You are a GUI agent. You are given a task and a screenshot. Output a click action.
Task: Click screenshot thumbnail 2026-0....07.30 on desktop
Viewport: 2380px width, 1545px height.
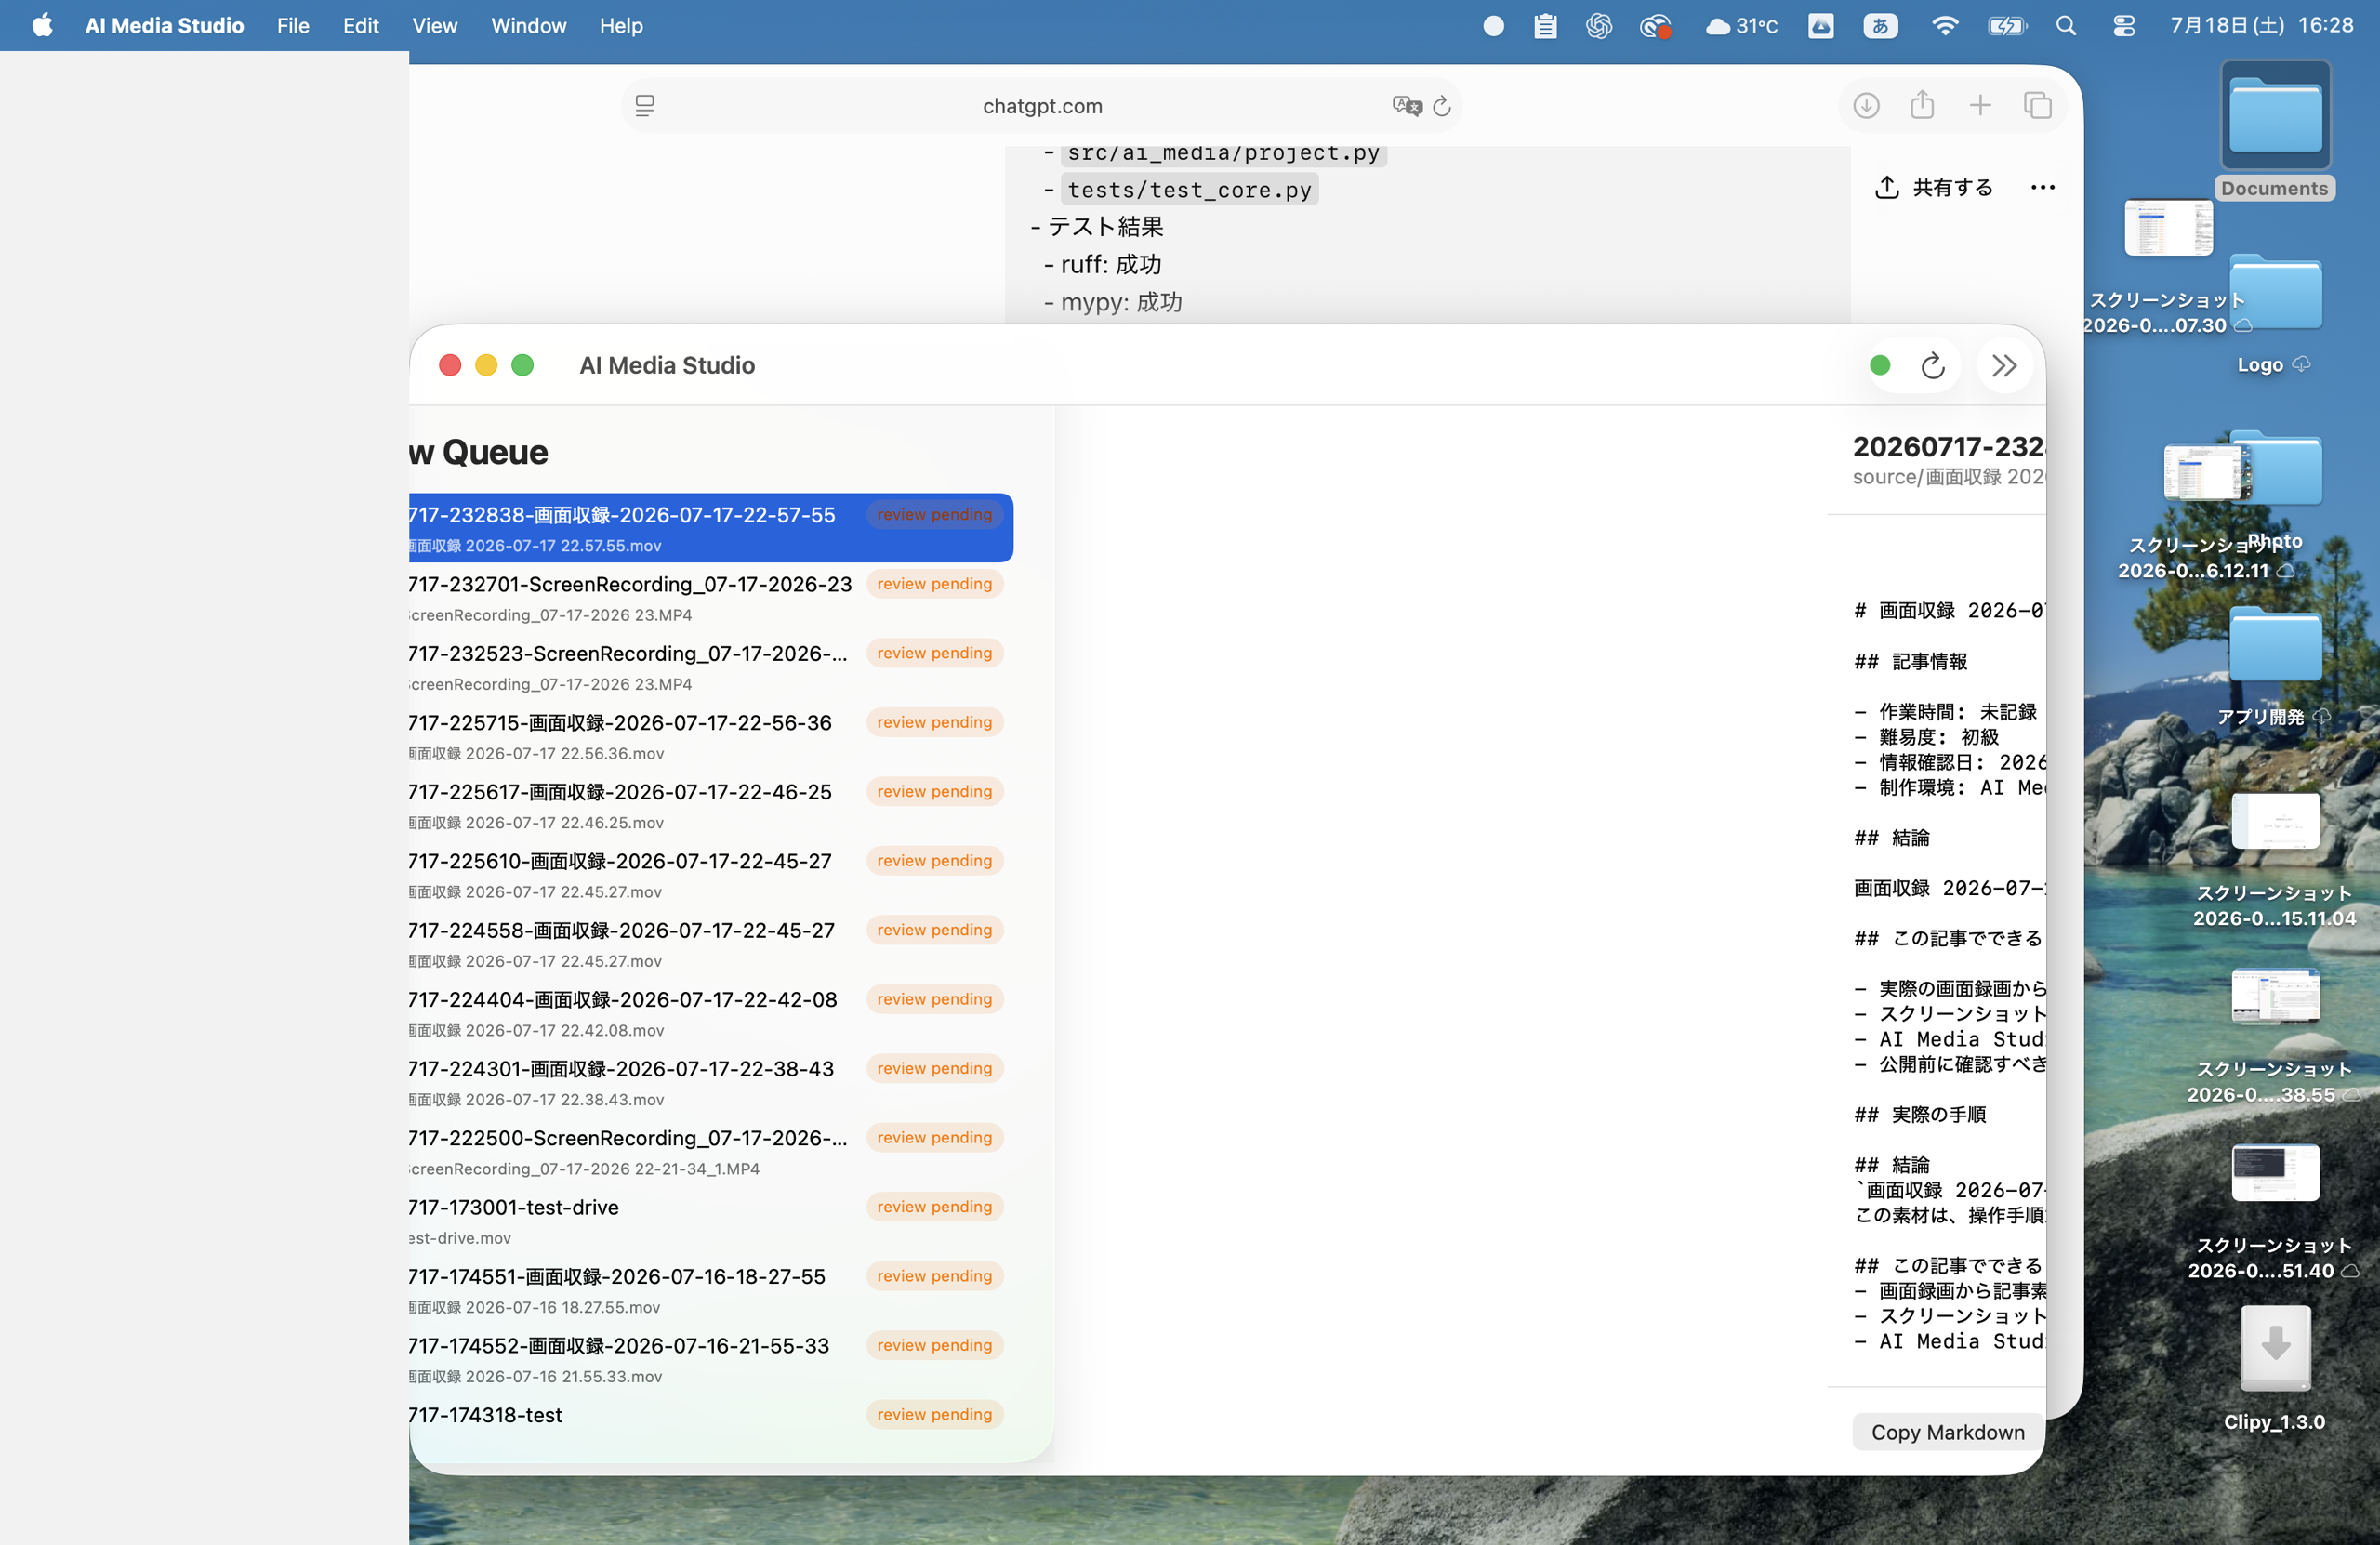[2168, 229]
